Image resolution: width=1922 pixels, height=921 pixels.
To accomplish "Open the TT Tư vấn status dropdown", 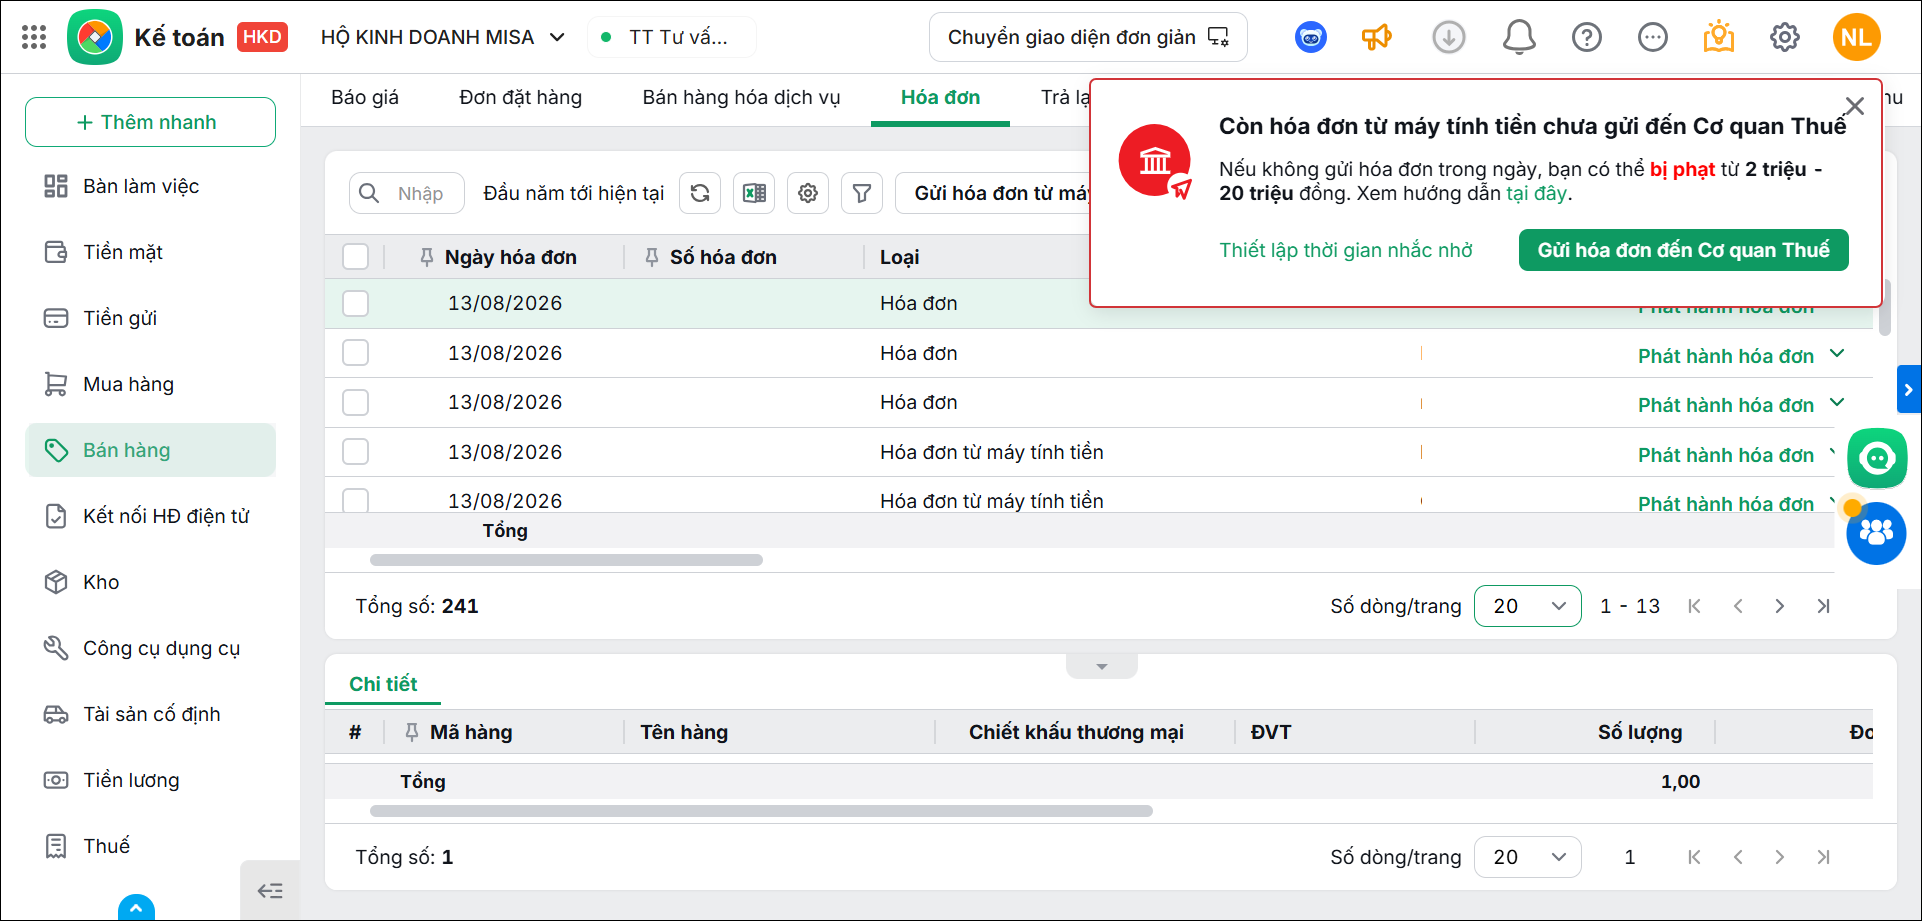I will tap(672, 37).
